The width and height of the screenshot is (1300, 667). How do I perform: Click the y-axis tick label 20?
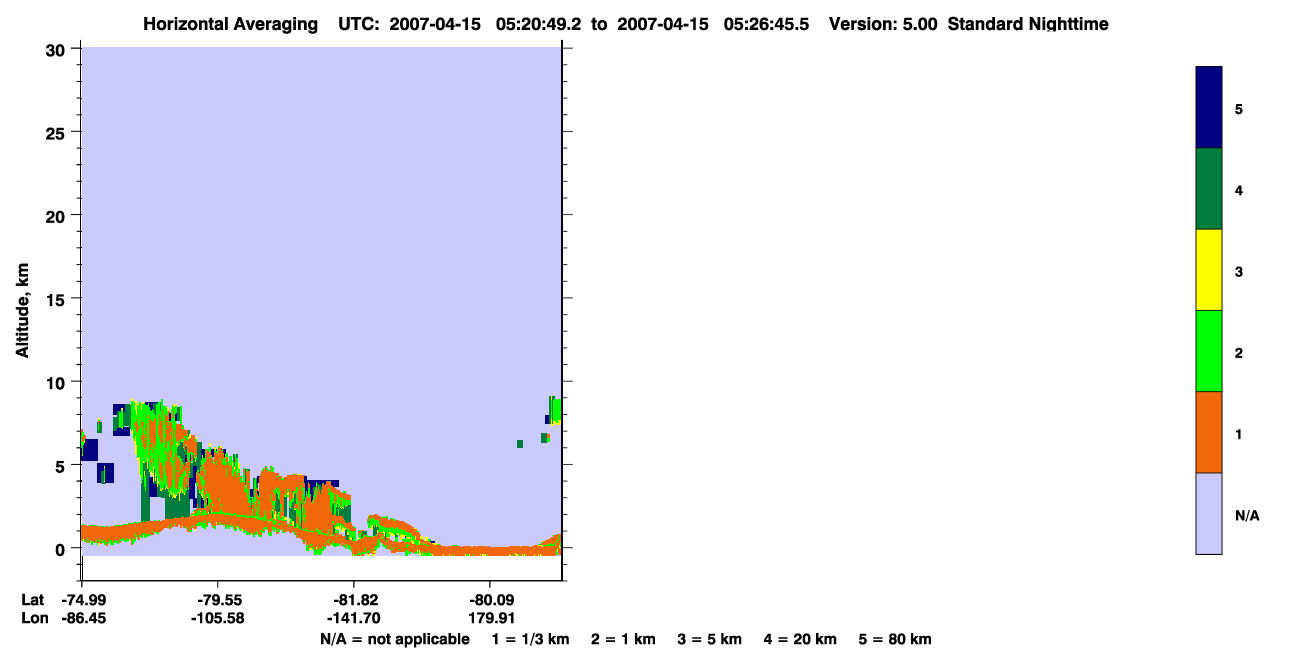(x=58, y=215)
